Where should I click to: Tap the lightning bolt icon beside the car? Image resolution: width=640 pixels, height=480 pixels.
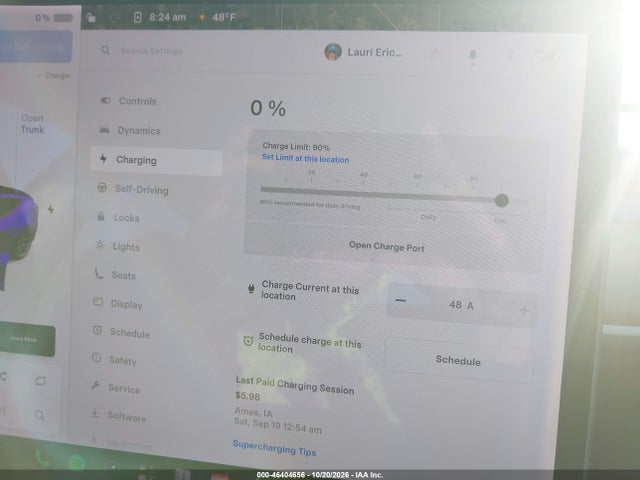click(x=51, y=209)
